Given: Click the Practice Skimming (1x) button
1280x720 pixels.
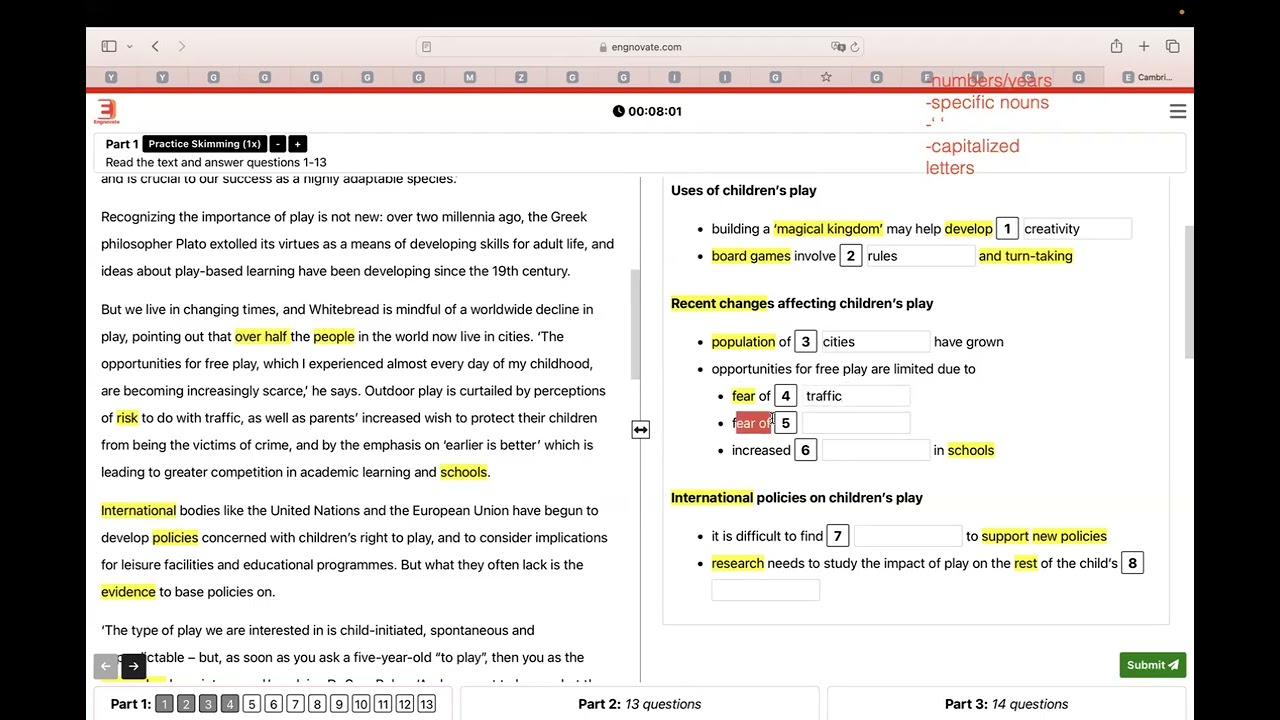Looking at the screenshot, I should 204,144.
